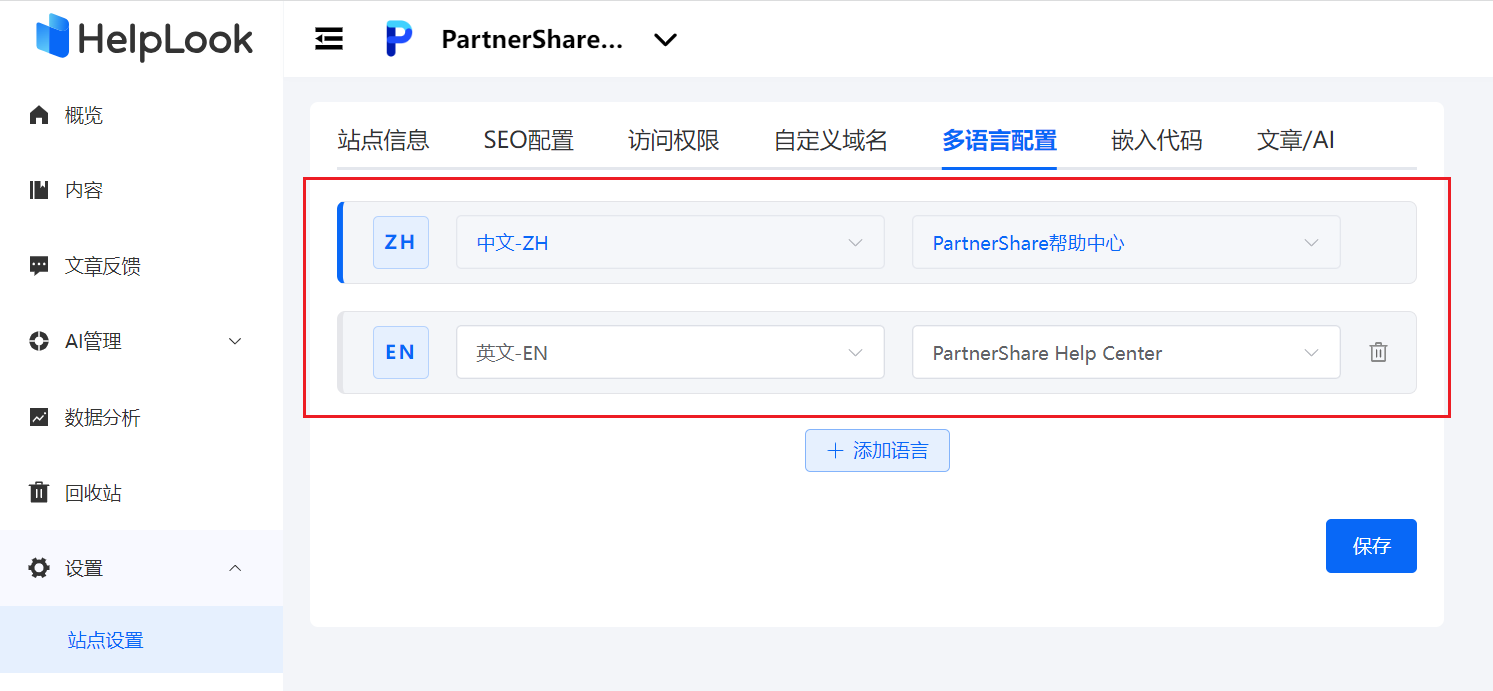Click the arrow in PartnerShare帮助中心 dropdown
The height and width of the screenshot is (691, 1493).
tap(1311, 242)
